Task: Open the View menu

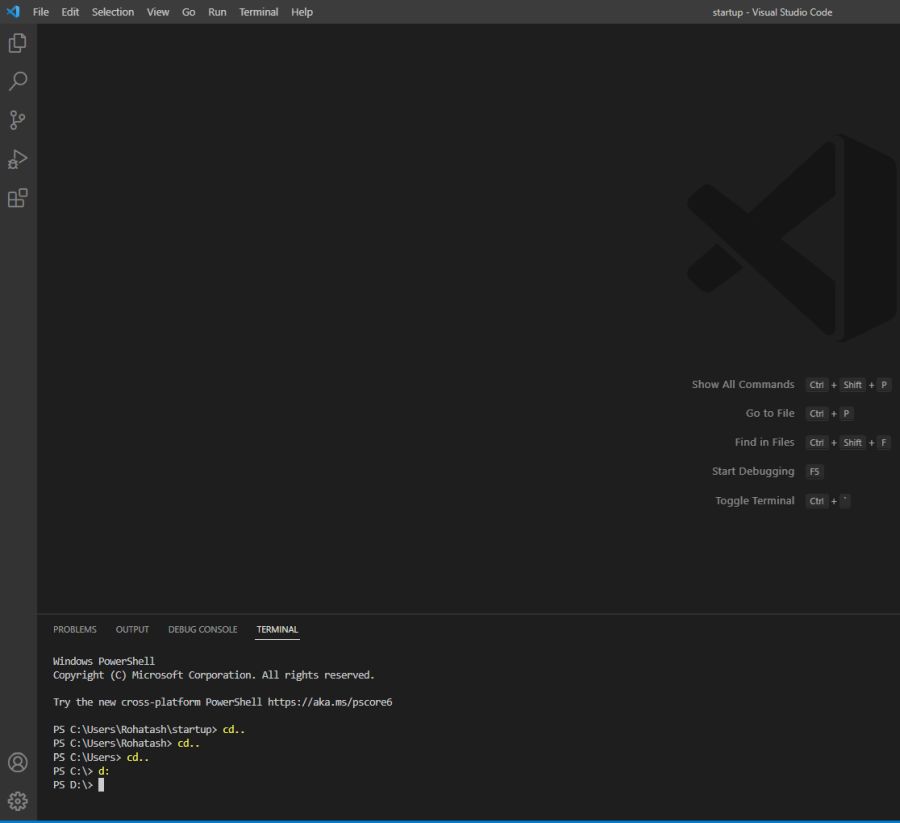Action: point(158,12)
